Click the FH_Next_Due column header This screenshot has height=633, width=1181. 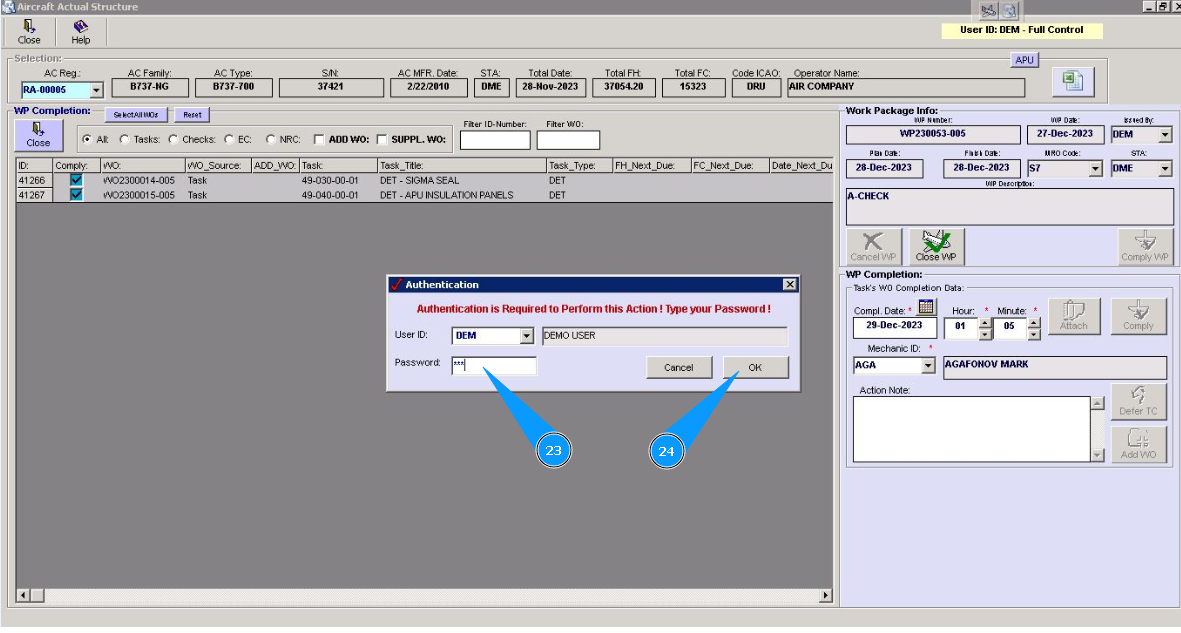(x=652, y=165)
